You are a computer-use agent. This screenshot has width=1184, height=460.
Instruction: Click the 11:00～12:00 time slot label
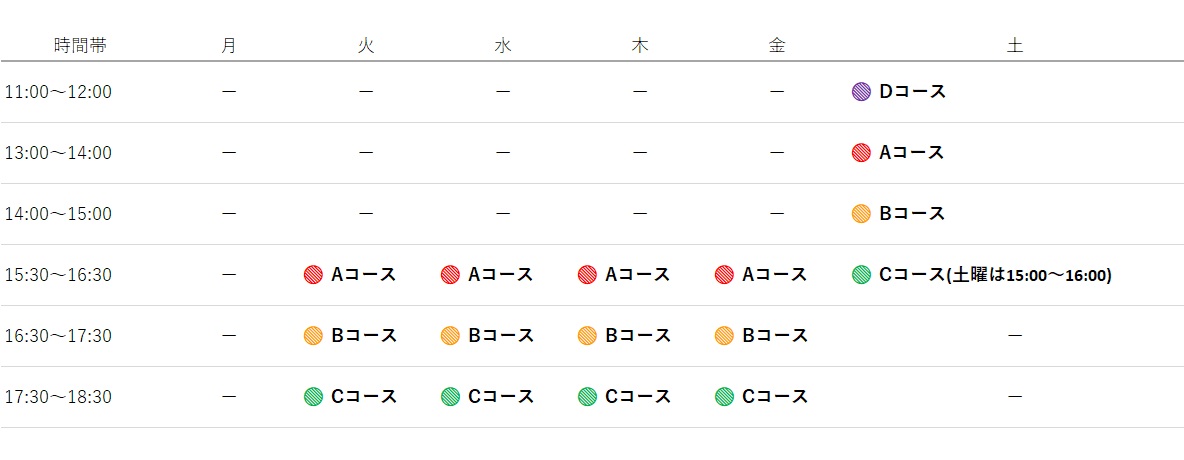point(58,92)
